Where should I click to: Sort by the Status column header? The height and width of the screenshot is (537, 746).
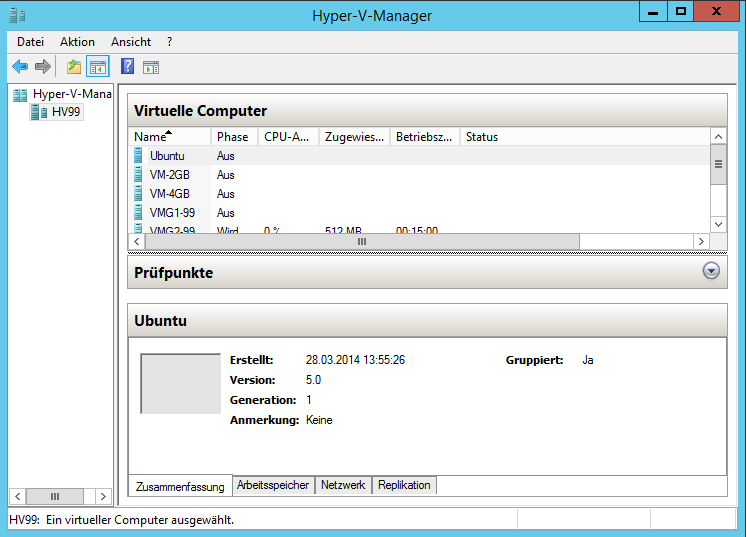pos(585,137)
